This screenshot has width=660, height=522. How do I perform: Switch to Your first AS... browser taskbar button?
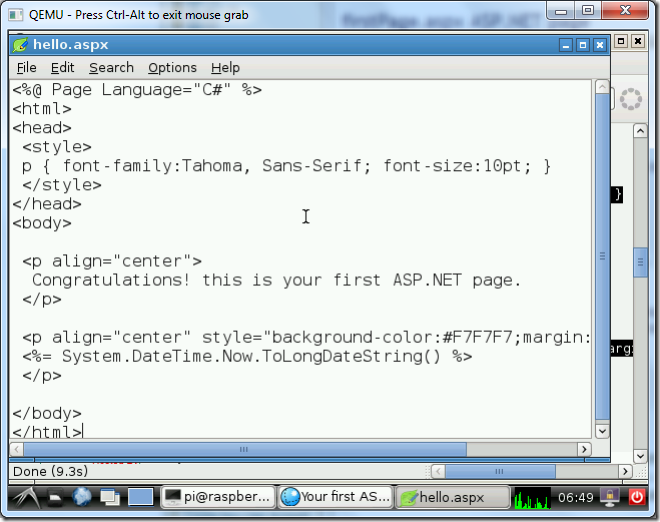[x=335, y=497]
